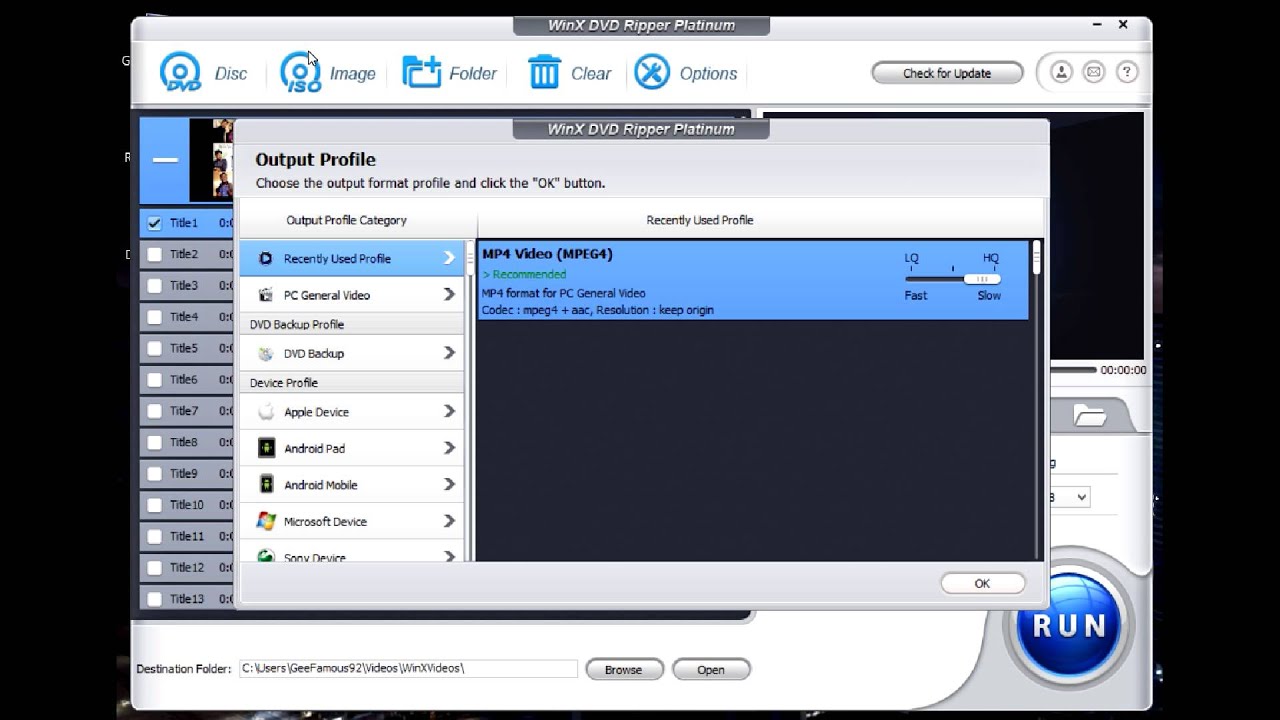
Task: Select Recently Used Profile category
Action: point(352,258)
